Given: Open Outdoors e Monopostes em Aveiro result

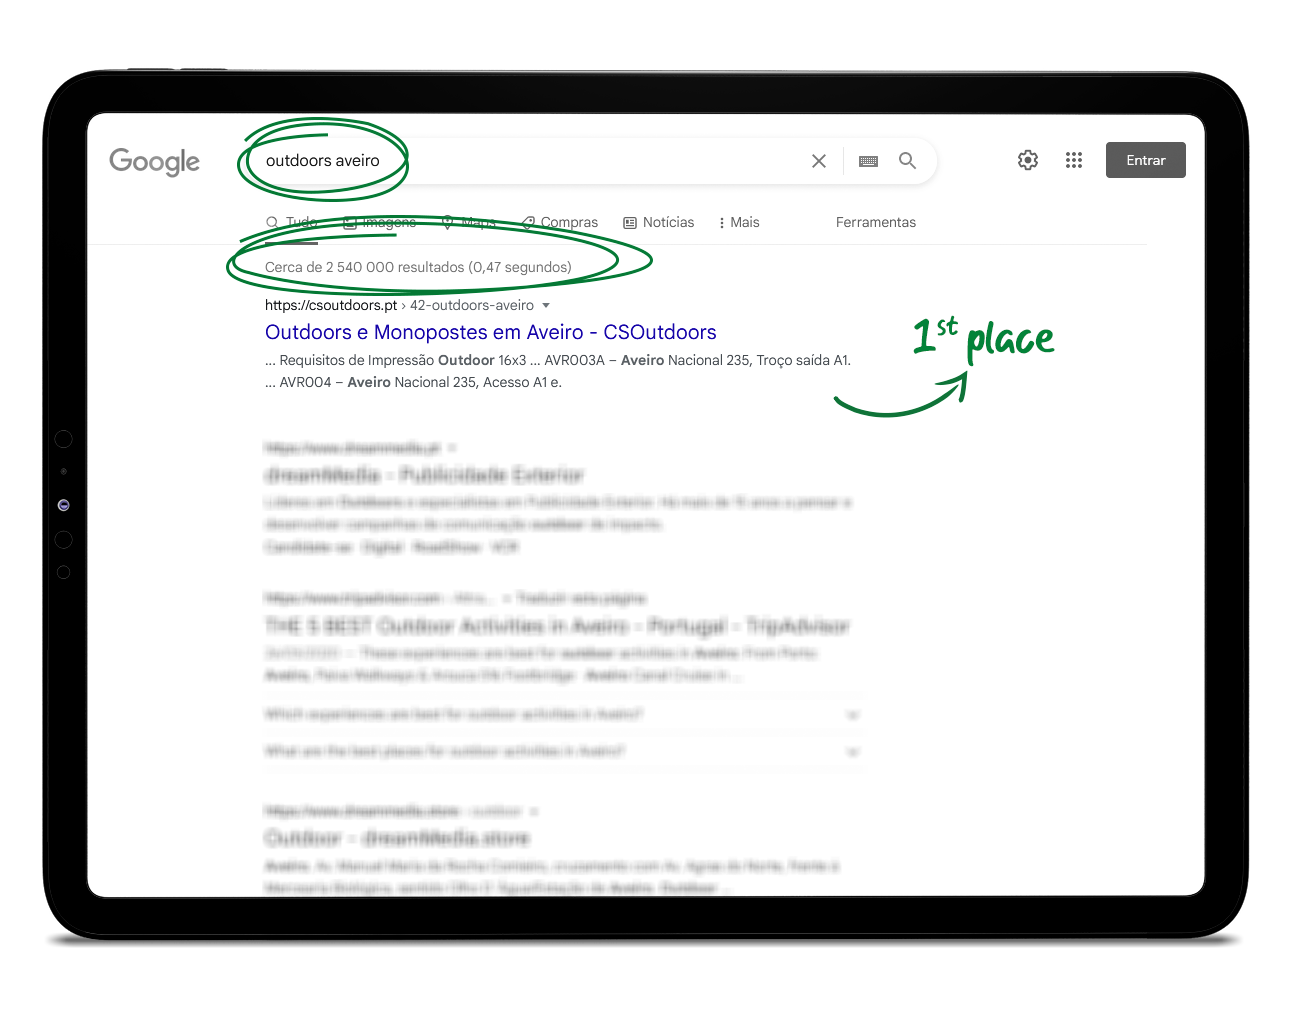Looking at the screenshot, I should (x=491, y=332).
